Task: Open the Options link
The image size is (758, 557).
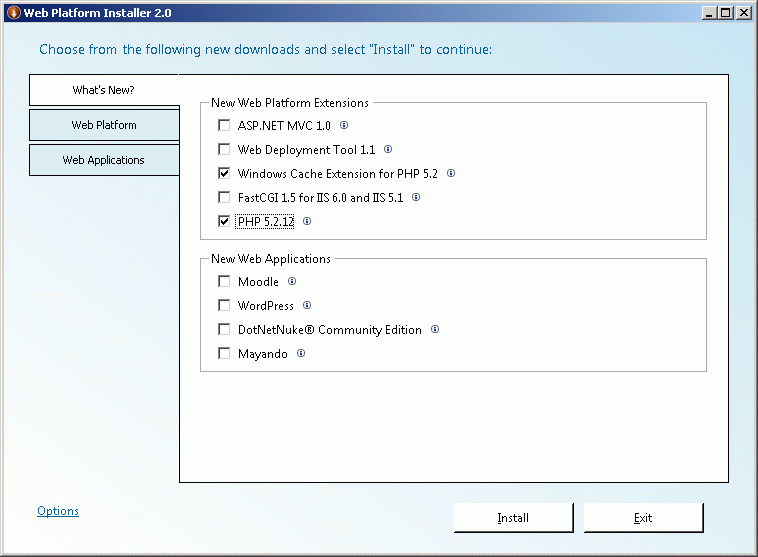Action: [58, 511]
